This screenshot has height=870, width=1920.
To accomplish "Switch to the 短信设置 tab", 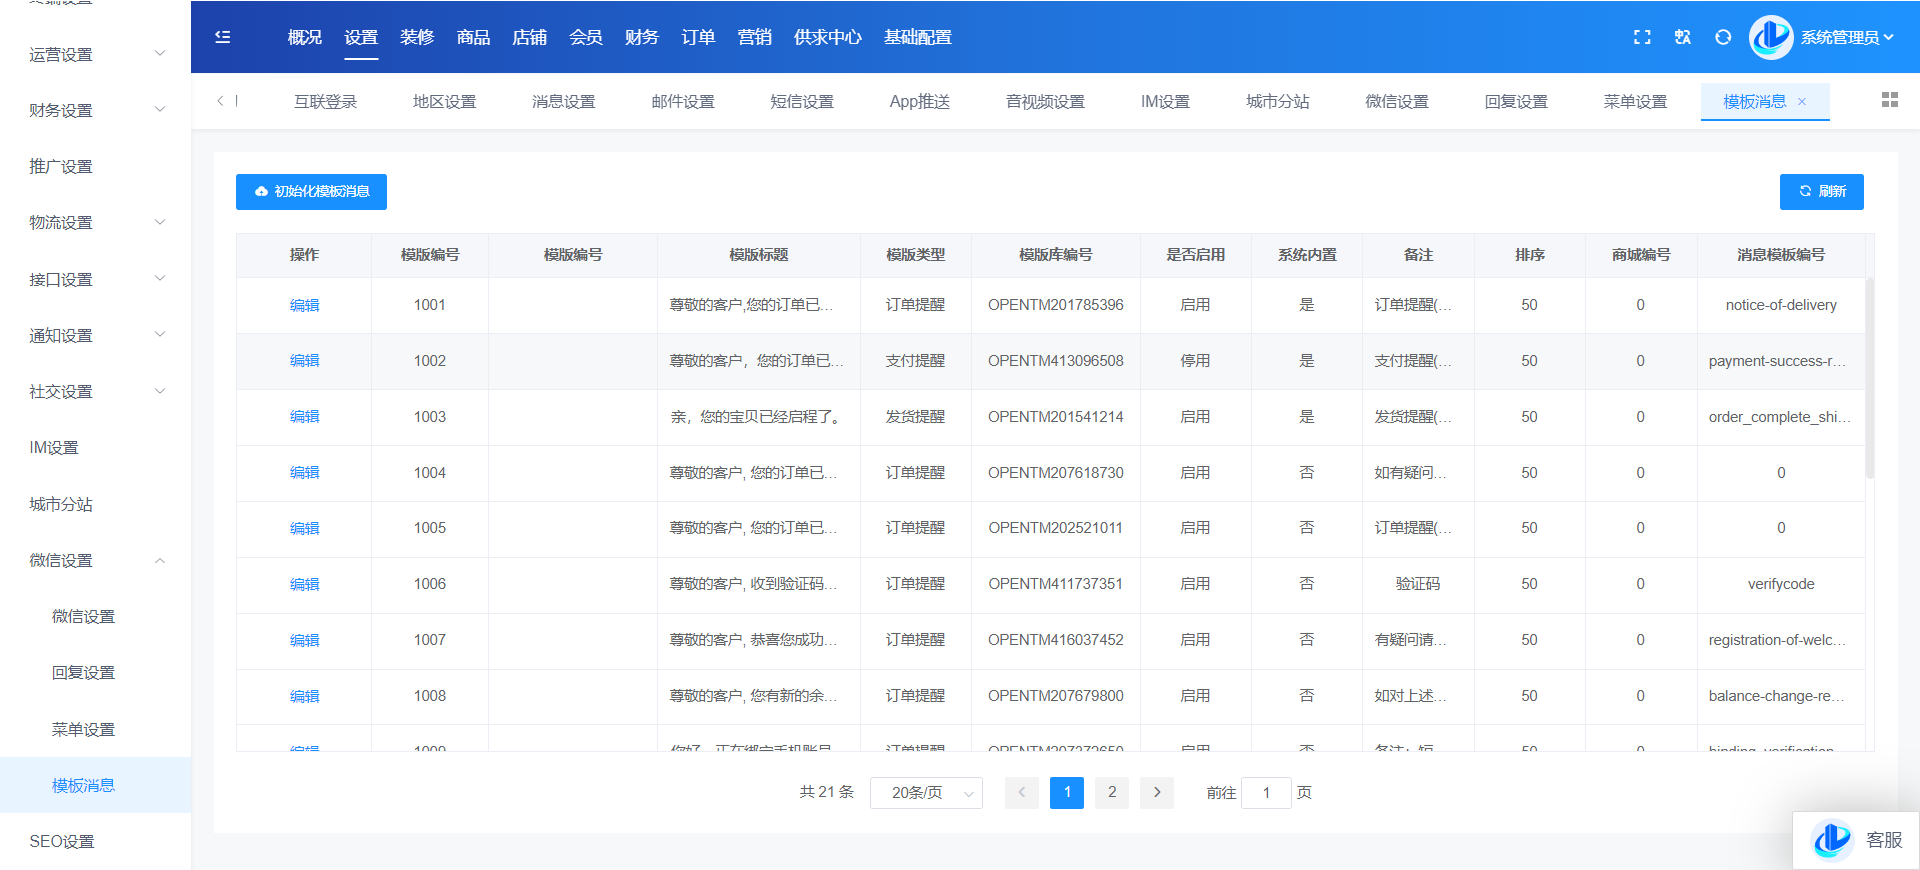I will coord(801,102).
